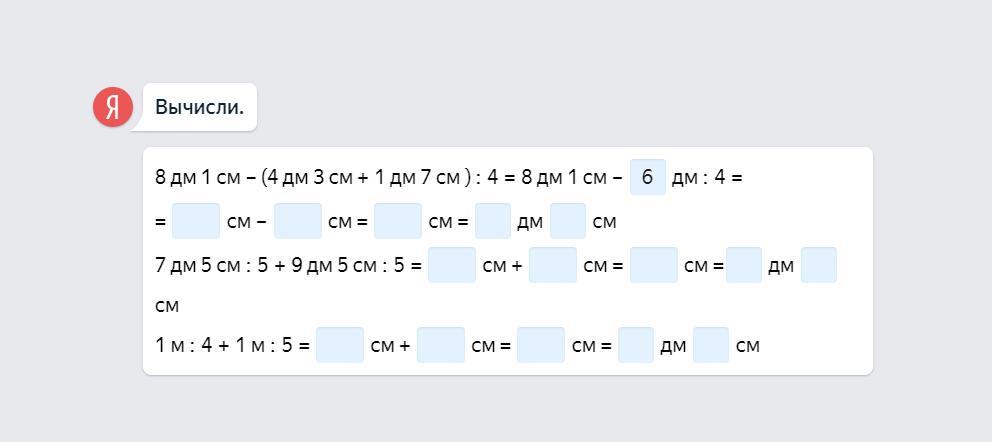The height and width of the screenshot is (442, 992).
Task: Select first см field after equals sign in row two
Action: coord(195,221)
